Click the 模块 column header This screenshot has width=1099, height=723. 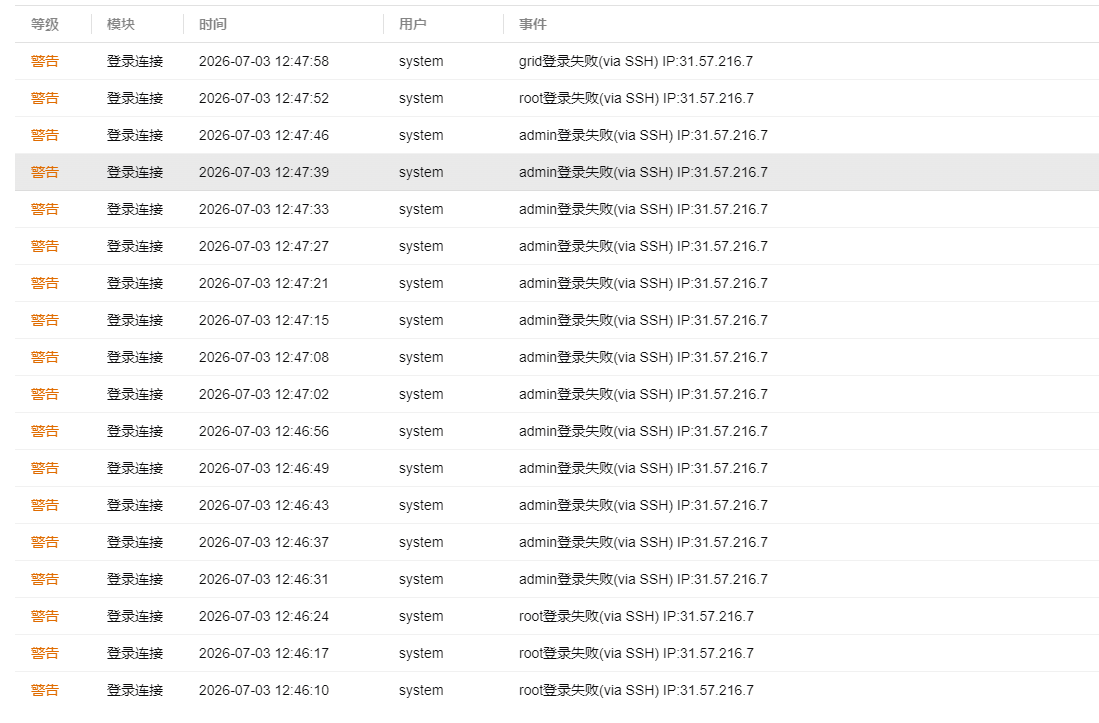tap(121, 25)
